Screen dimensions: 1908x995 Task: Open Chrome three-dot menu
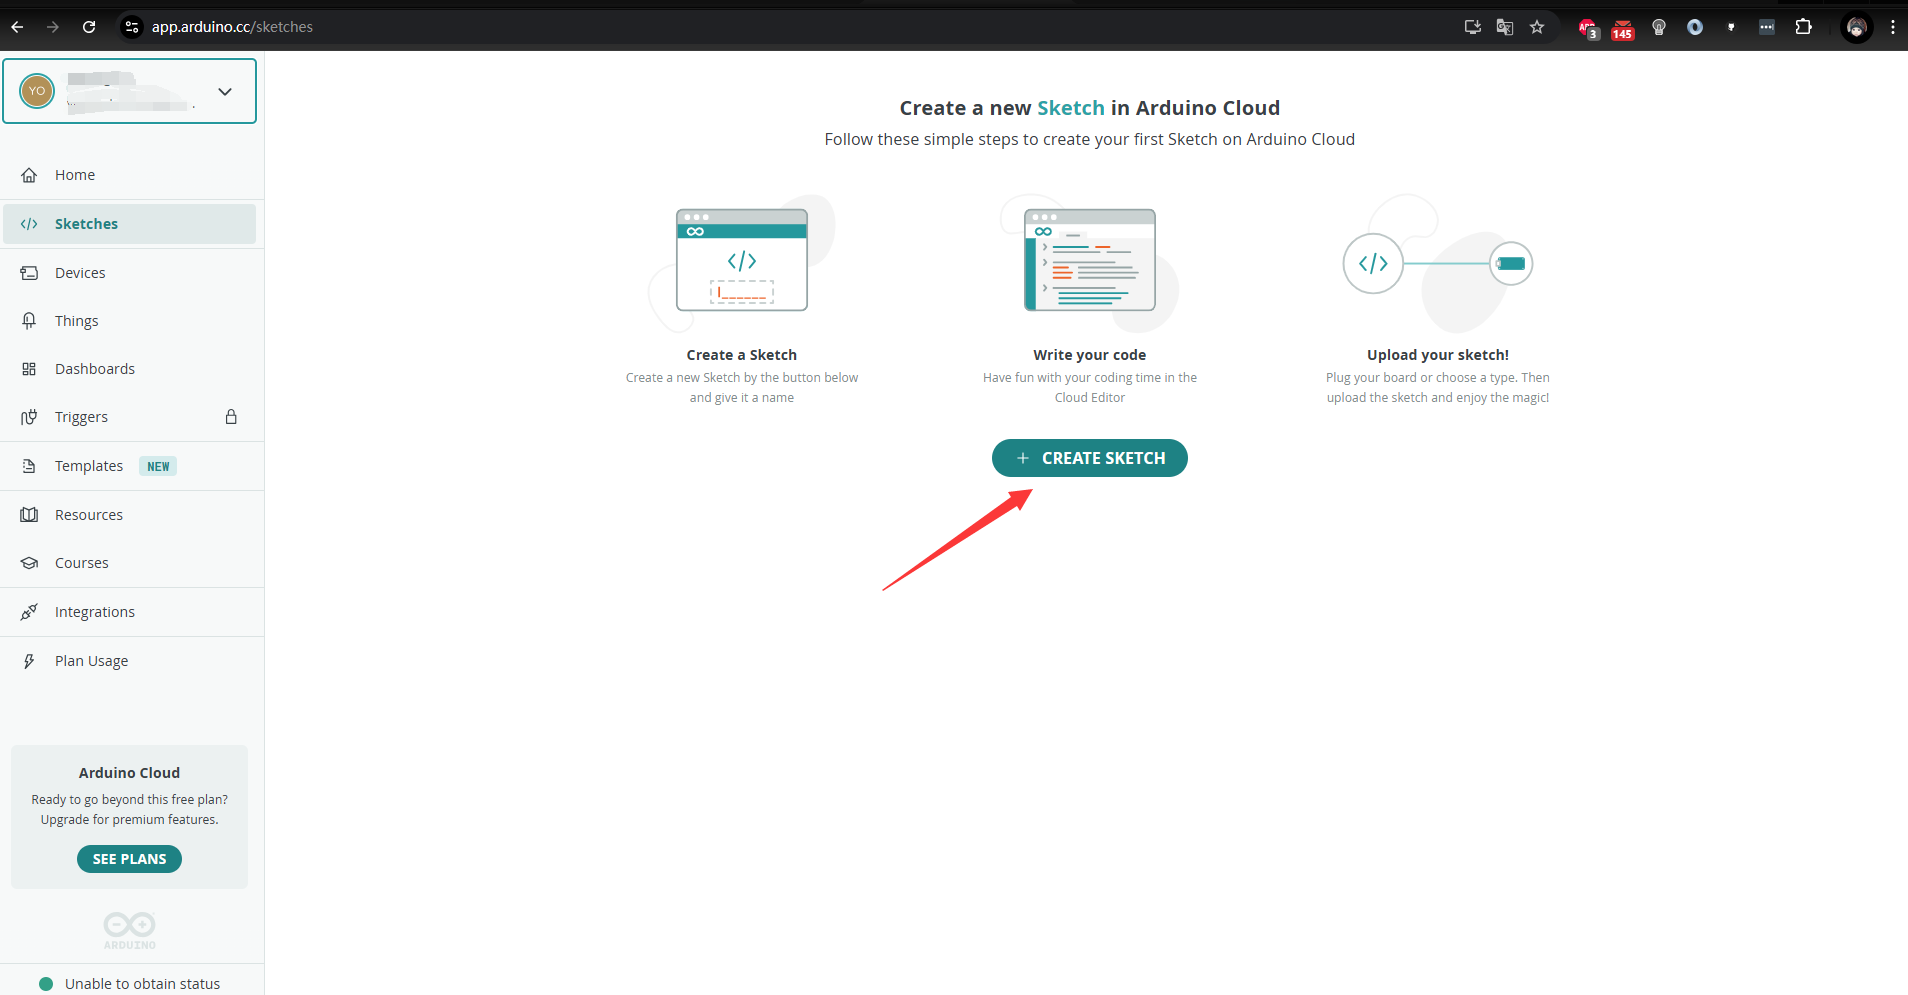tap(1893, 27)
